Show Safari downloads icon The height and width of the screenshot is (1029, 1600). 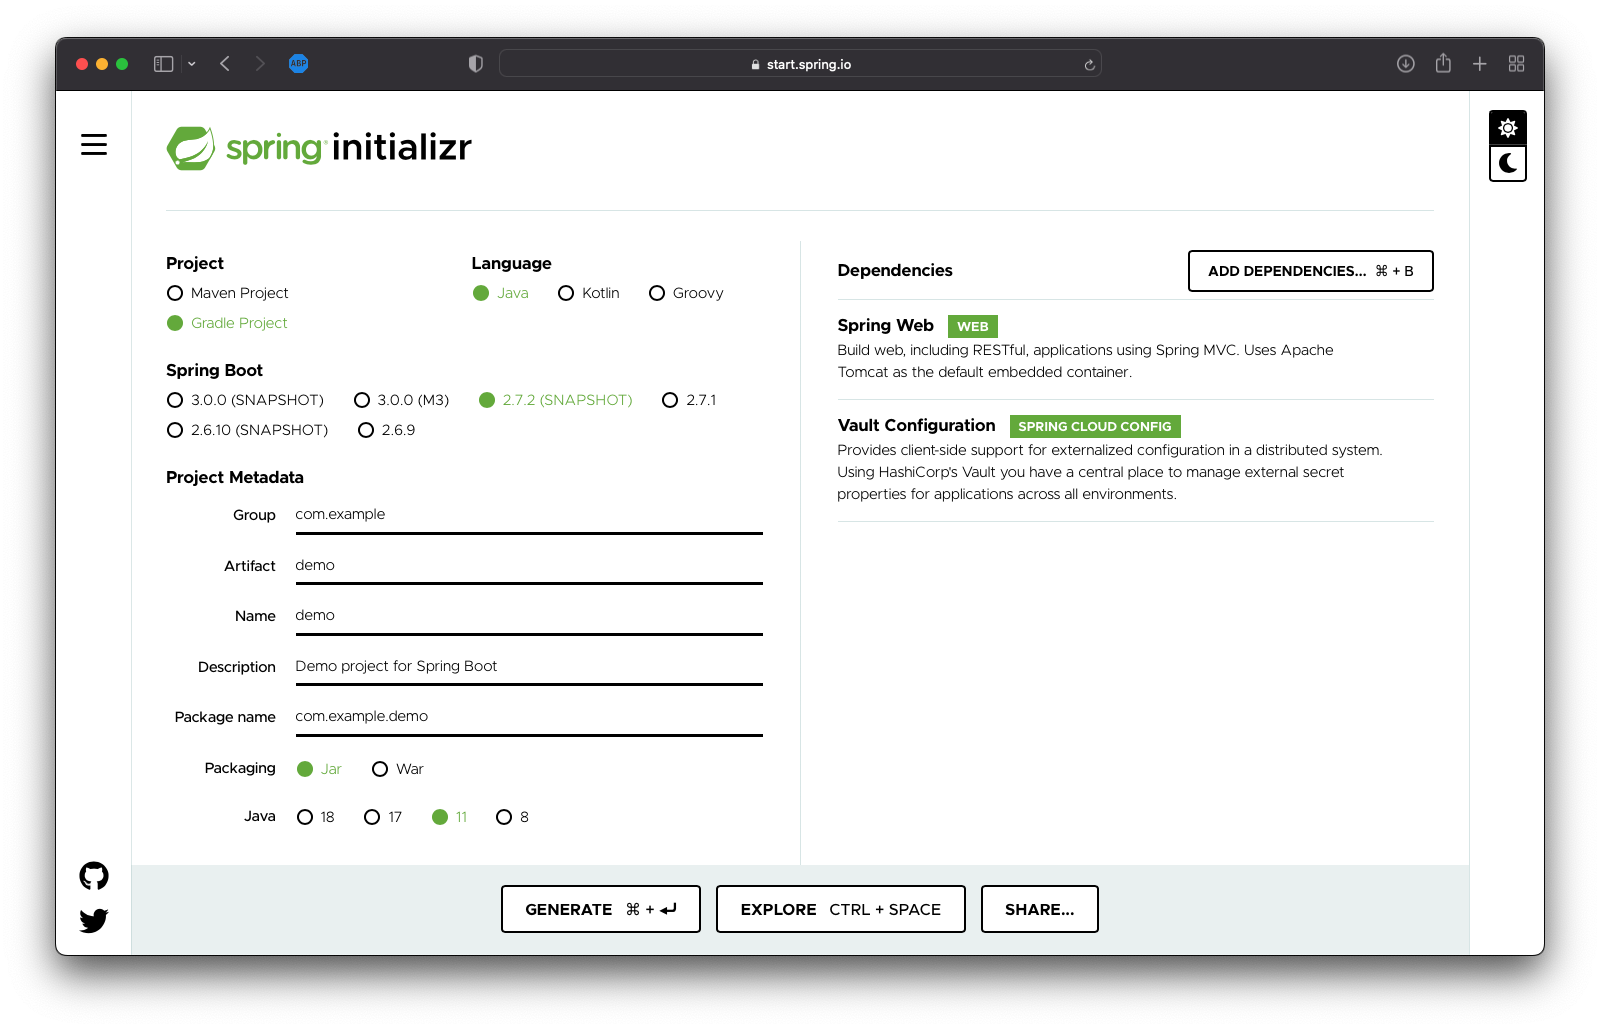point(1405,64)
